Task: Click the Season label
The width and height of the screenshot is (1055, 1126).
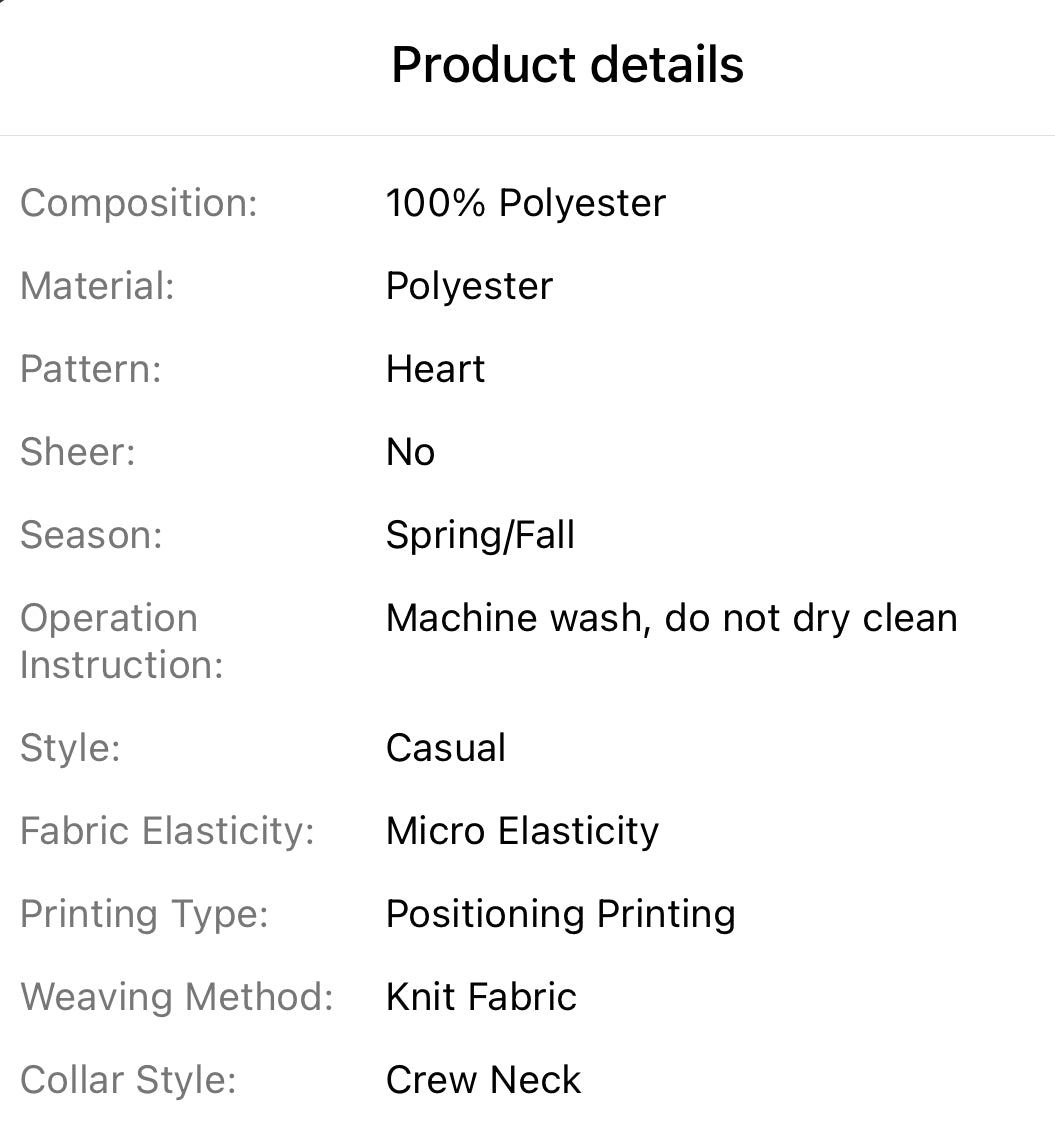Action: click(x=91, y=535)
